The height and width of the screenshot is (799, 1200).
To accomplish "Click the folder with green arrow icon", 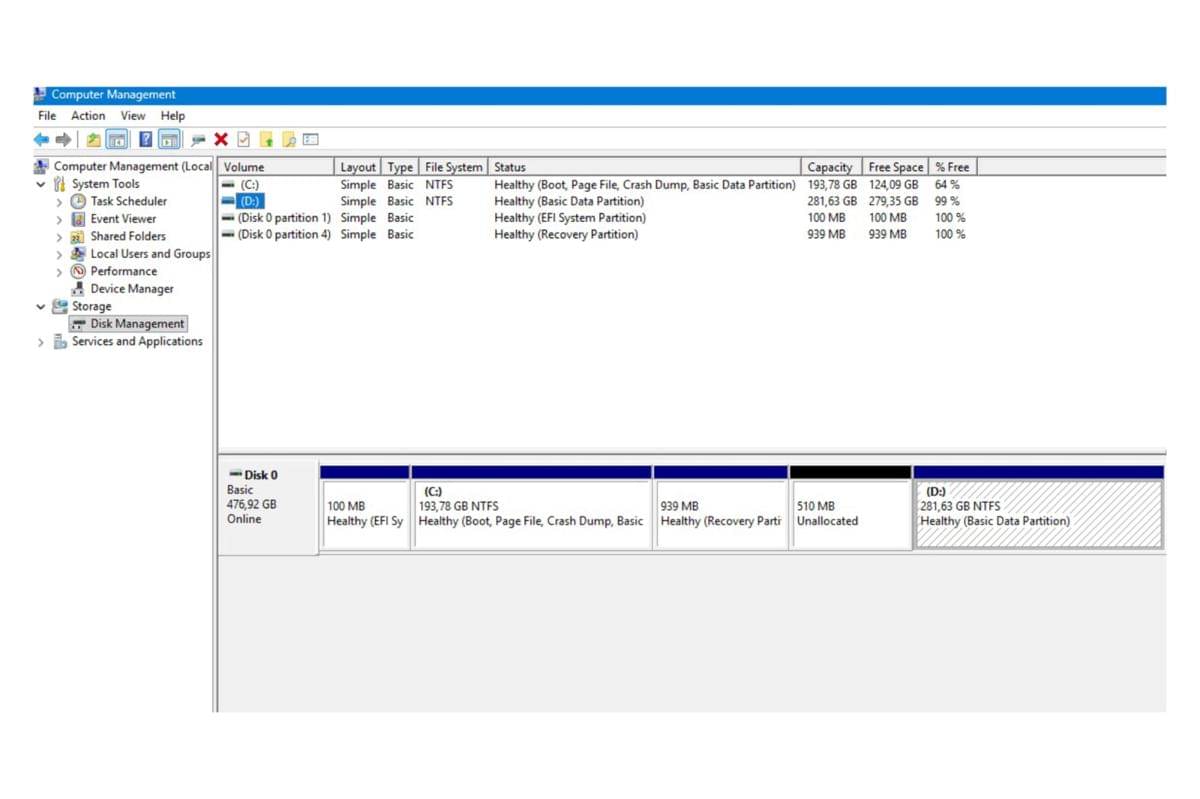I will pyautogui.click(x=267, y=140).
